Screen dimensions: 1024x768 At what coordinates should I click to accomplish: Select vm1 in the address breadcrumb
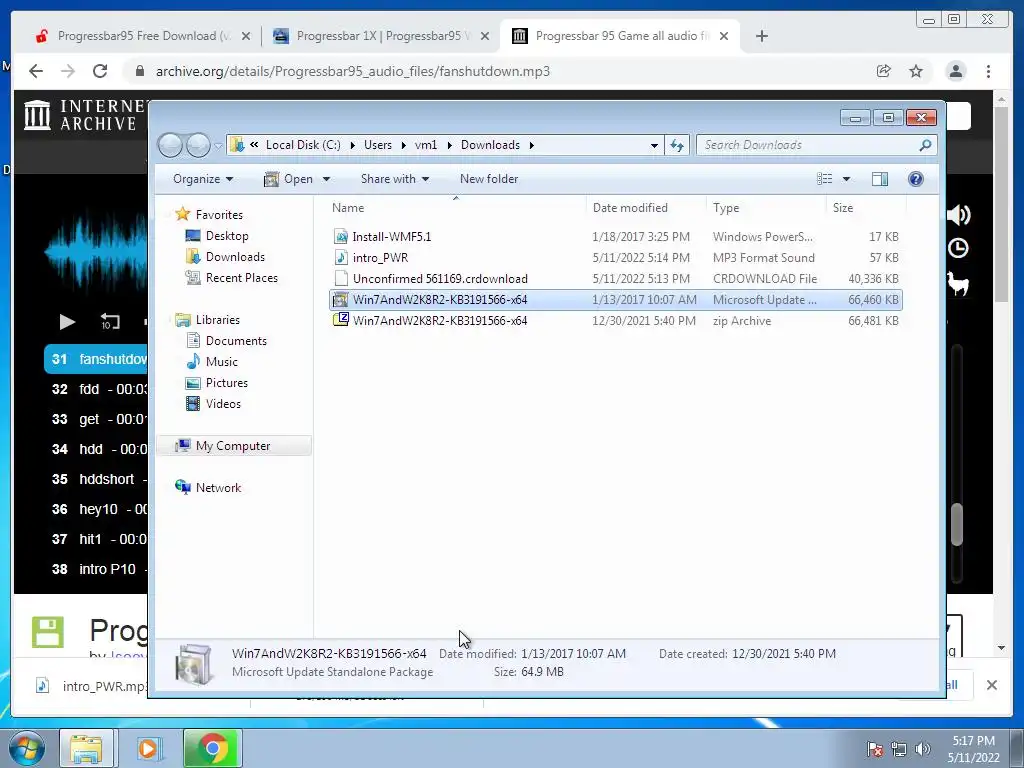tap(426, 145)
